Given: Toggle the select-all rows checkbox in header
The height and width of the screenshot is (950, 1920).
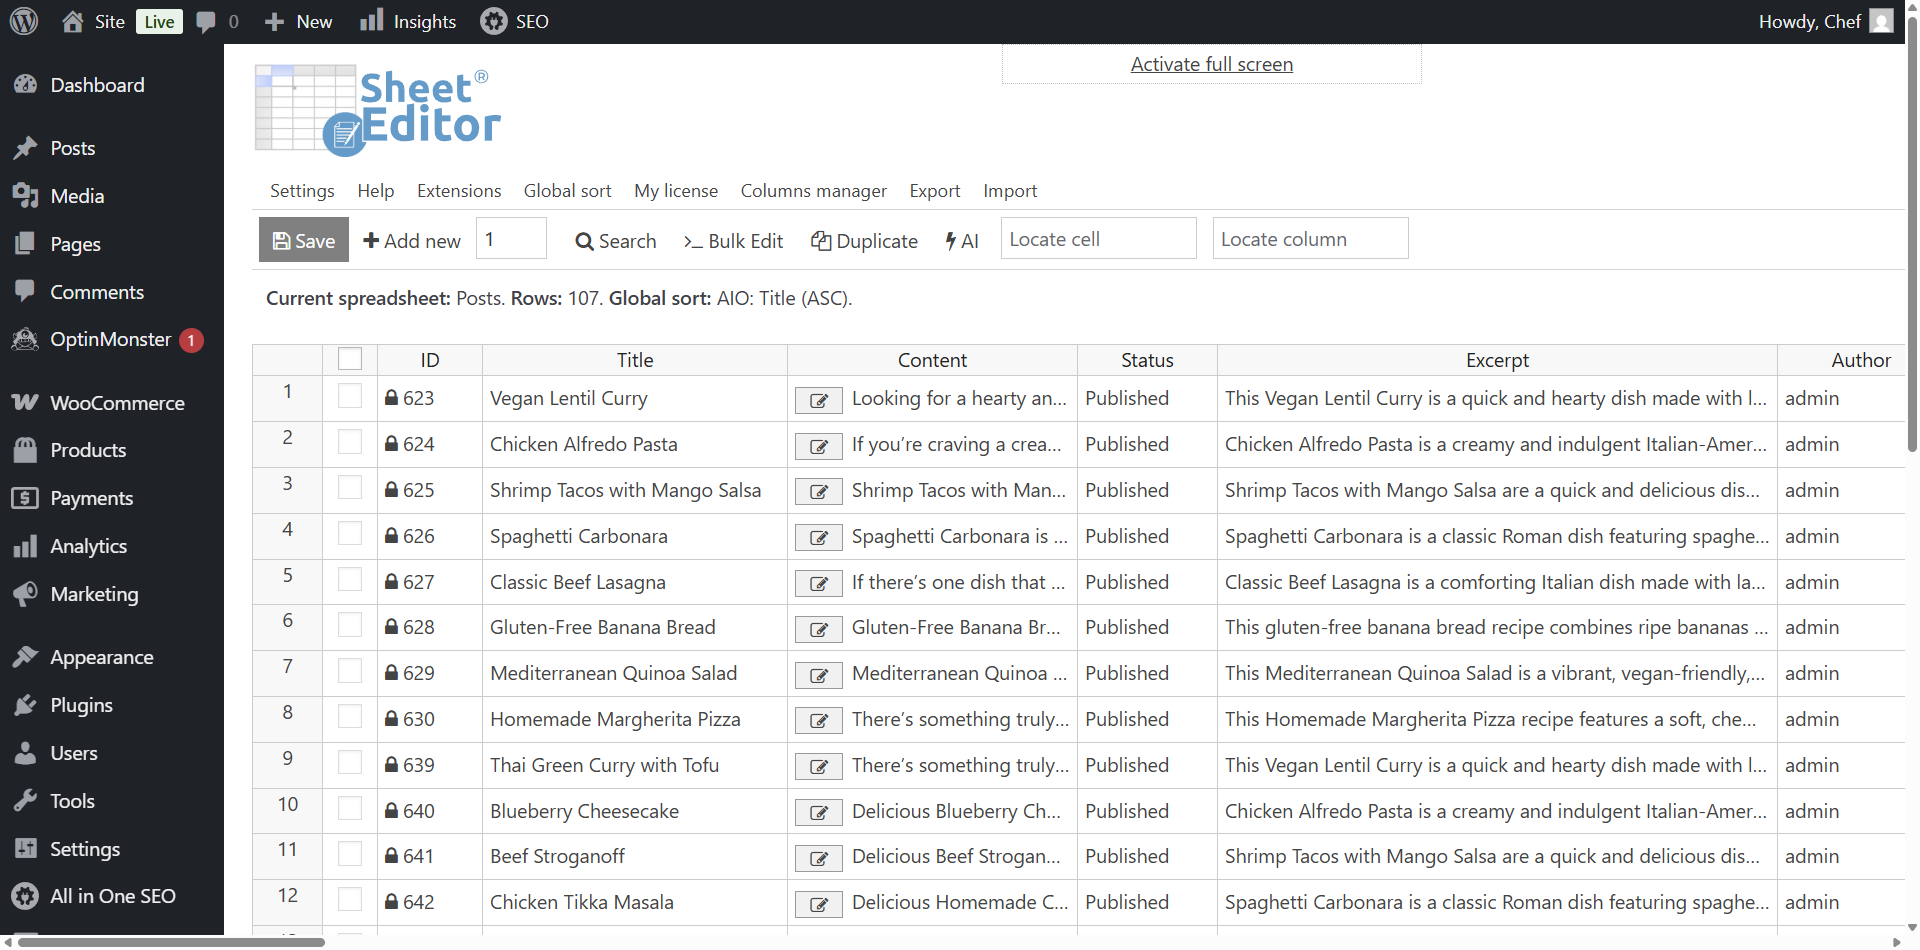Looking at the screenshot, I should (x=350, y=359).
